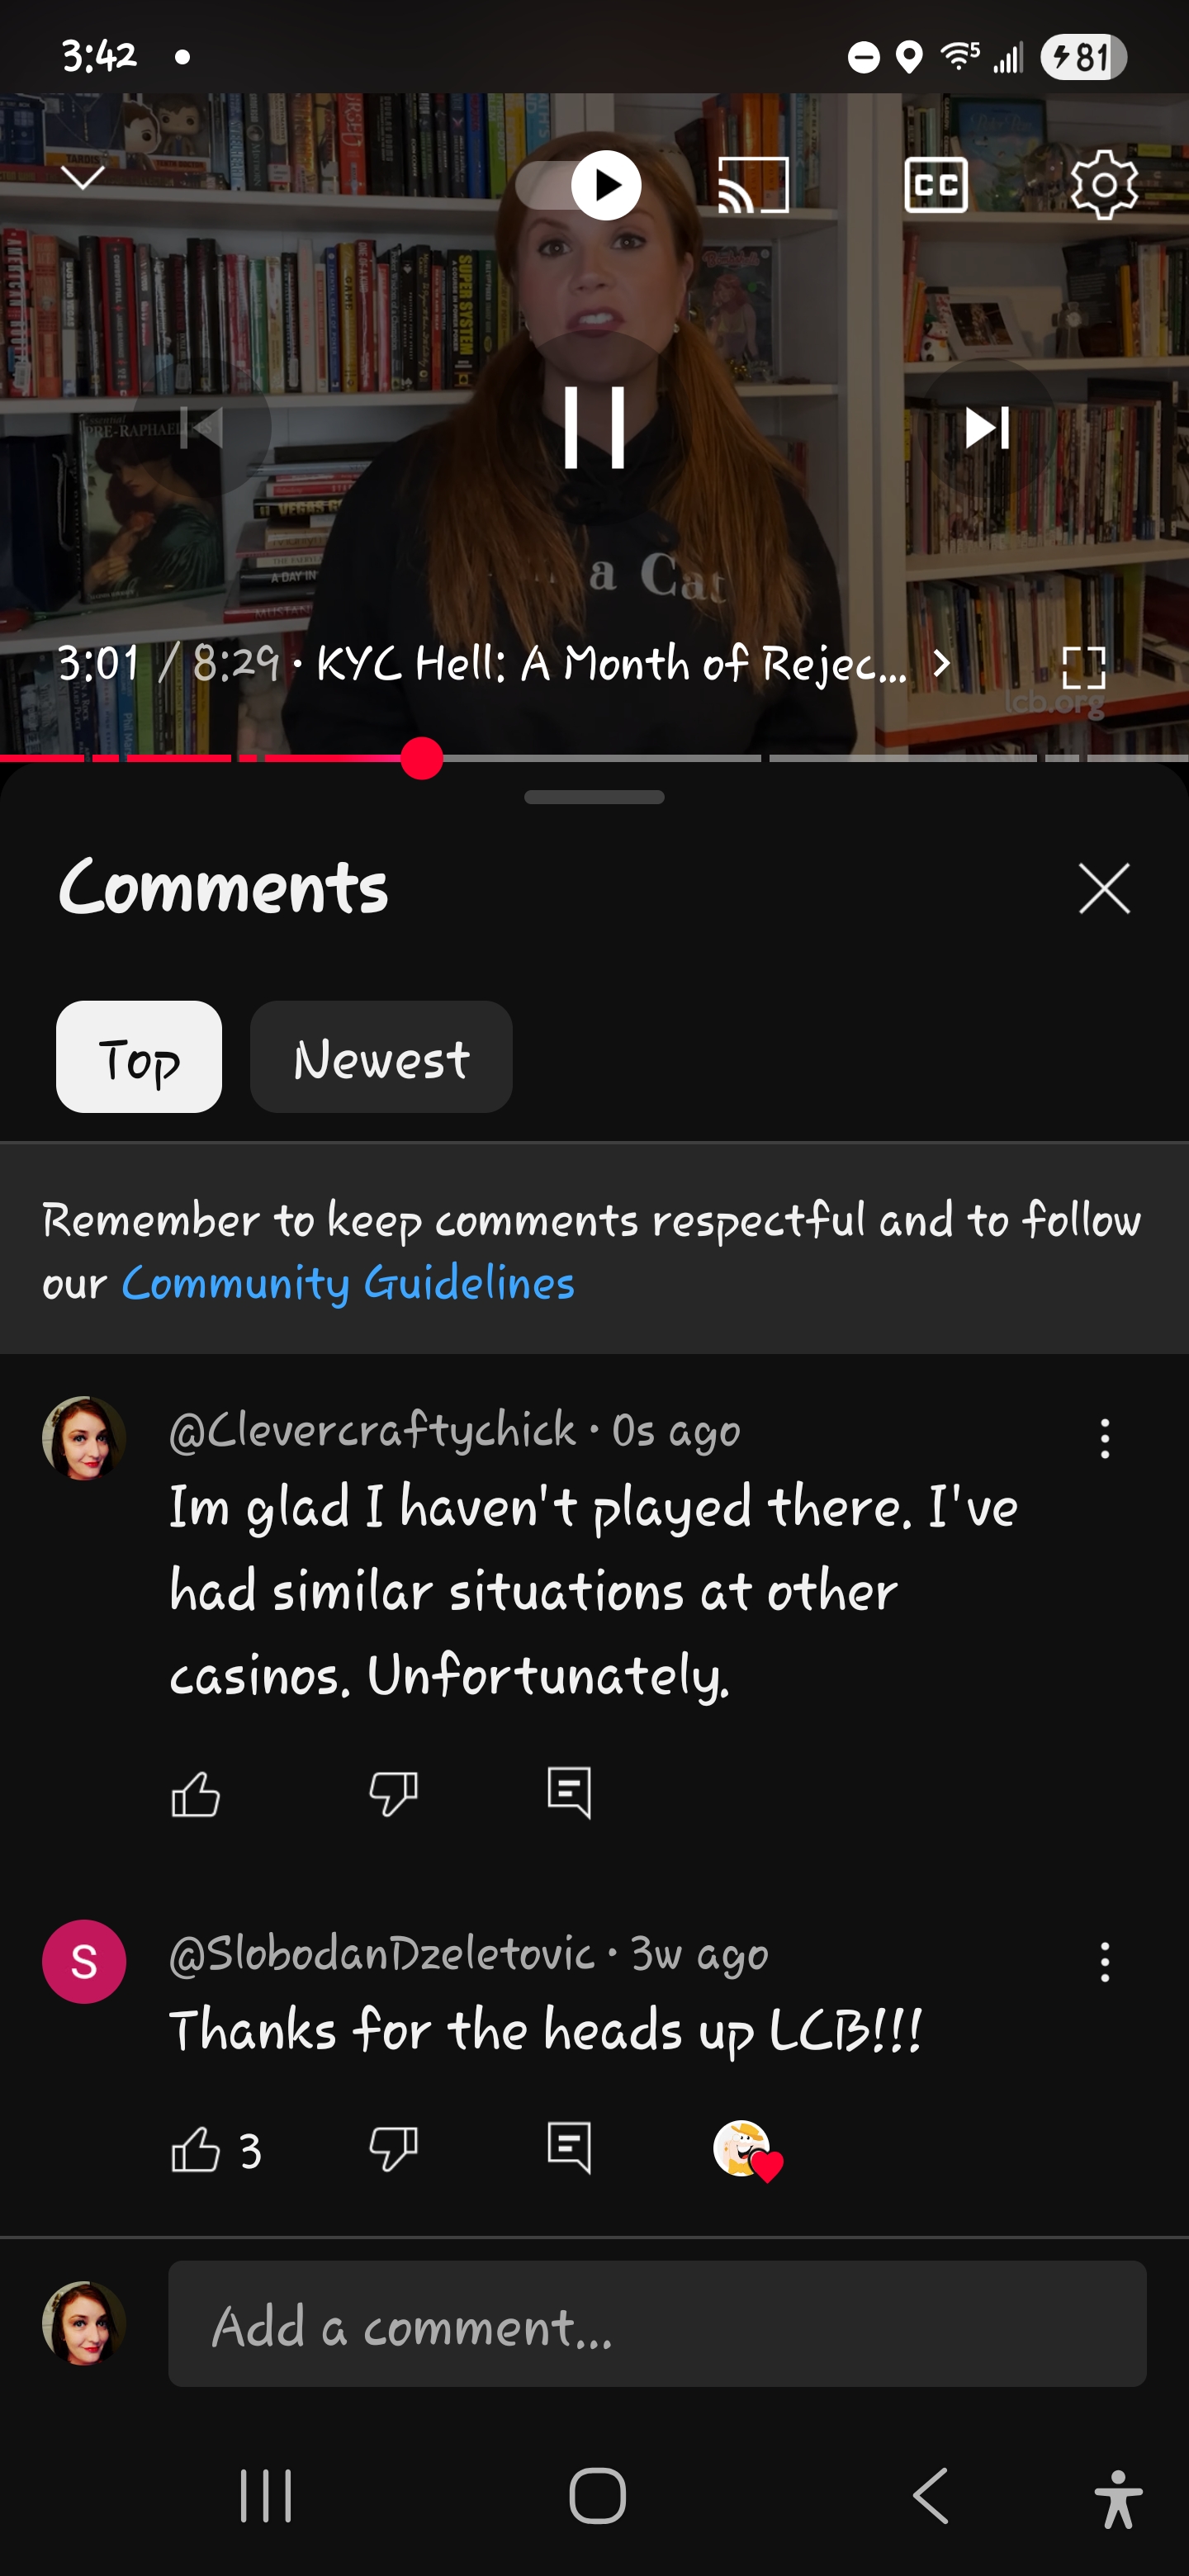Like SlobodanDzeletovic's comment
1189x2576 pixels.
pyautogui.click(x=195, y=2148)
